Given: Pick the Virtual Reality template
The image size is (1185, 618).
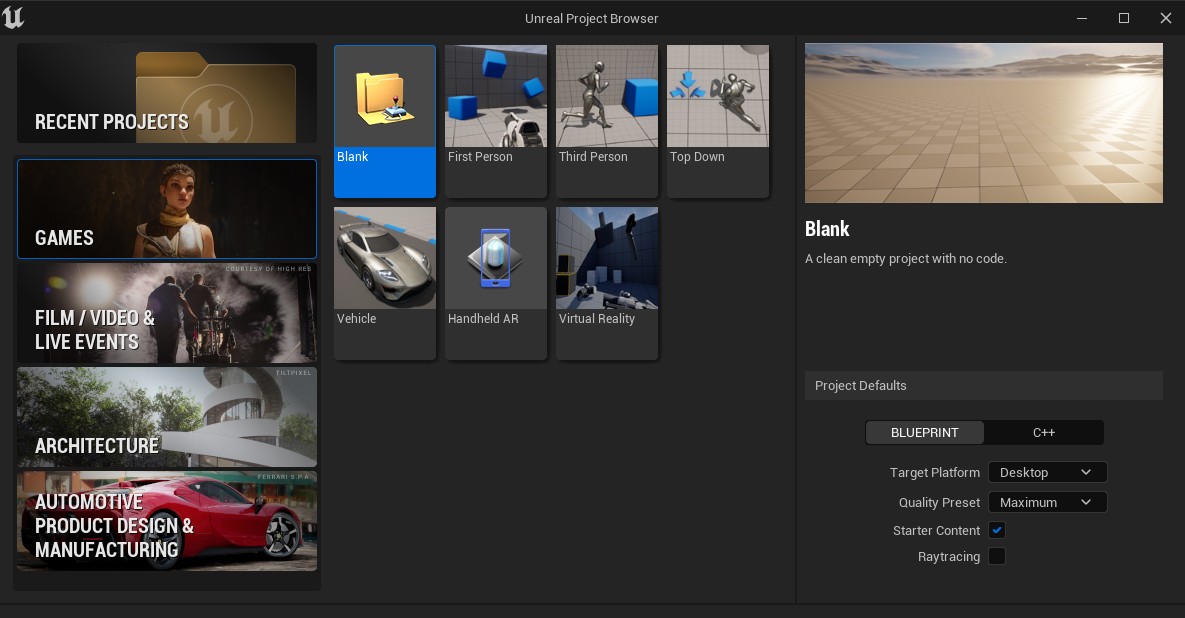Looking at the screenshot, I should click(607, 283).
